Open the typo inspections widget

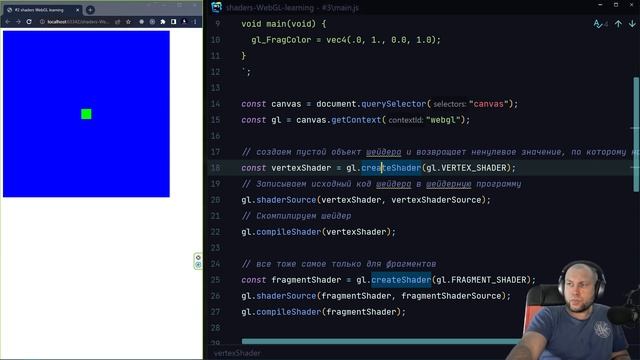600,24
